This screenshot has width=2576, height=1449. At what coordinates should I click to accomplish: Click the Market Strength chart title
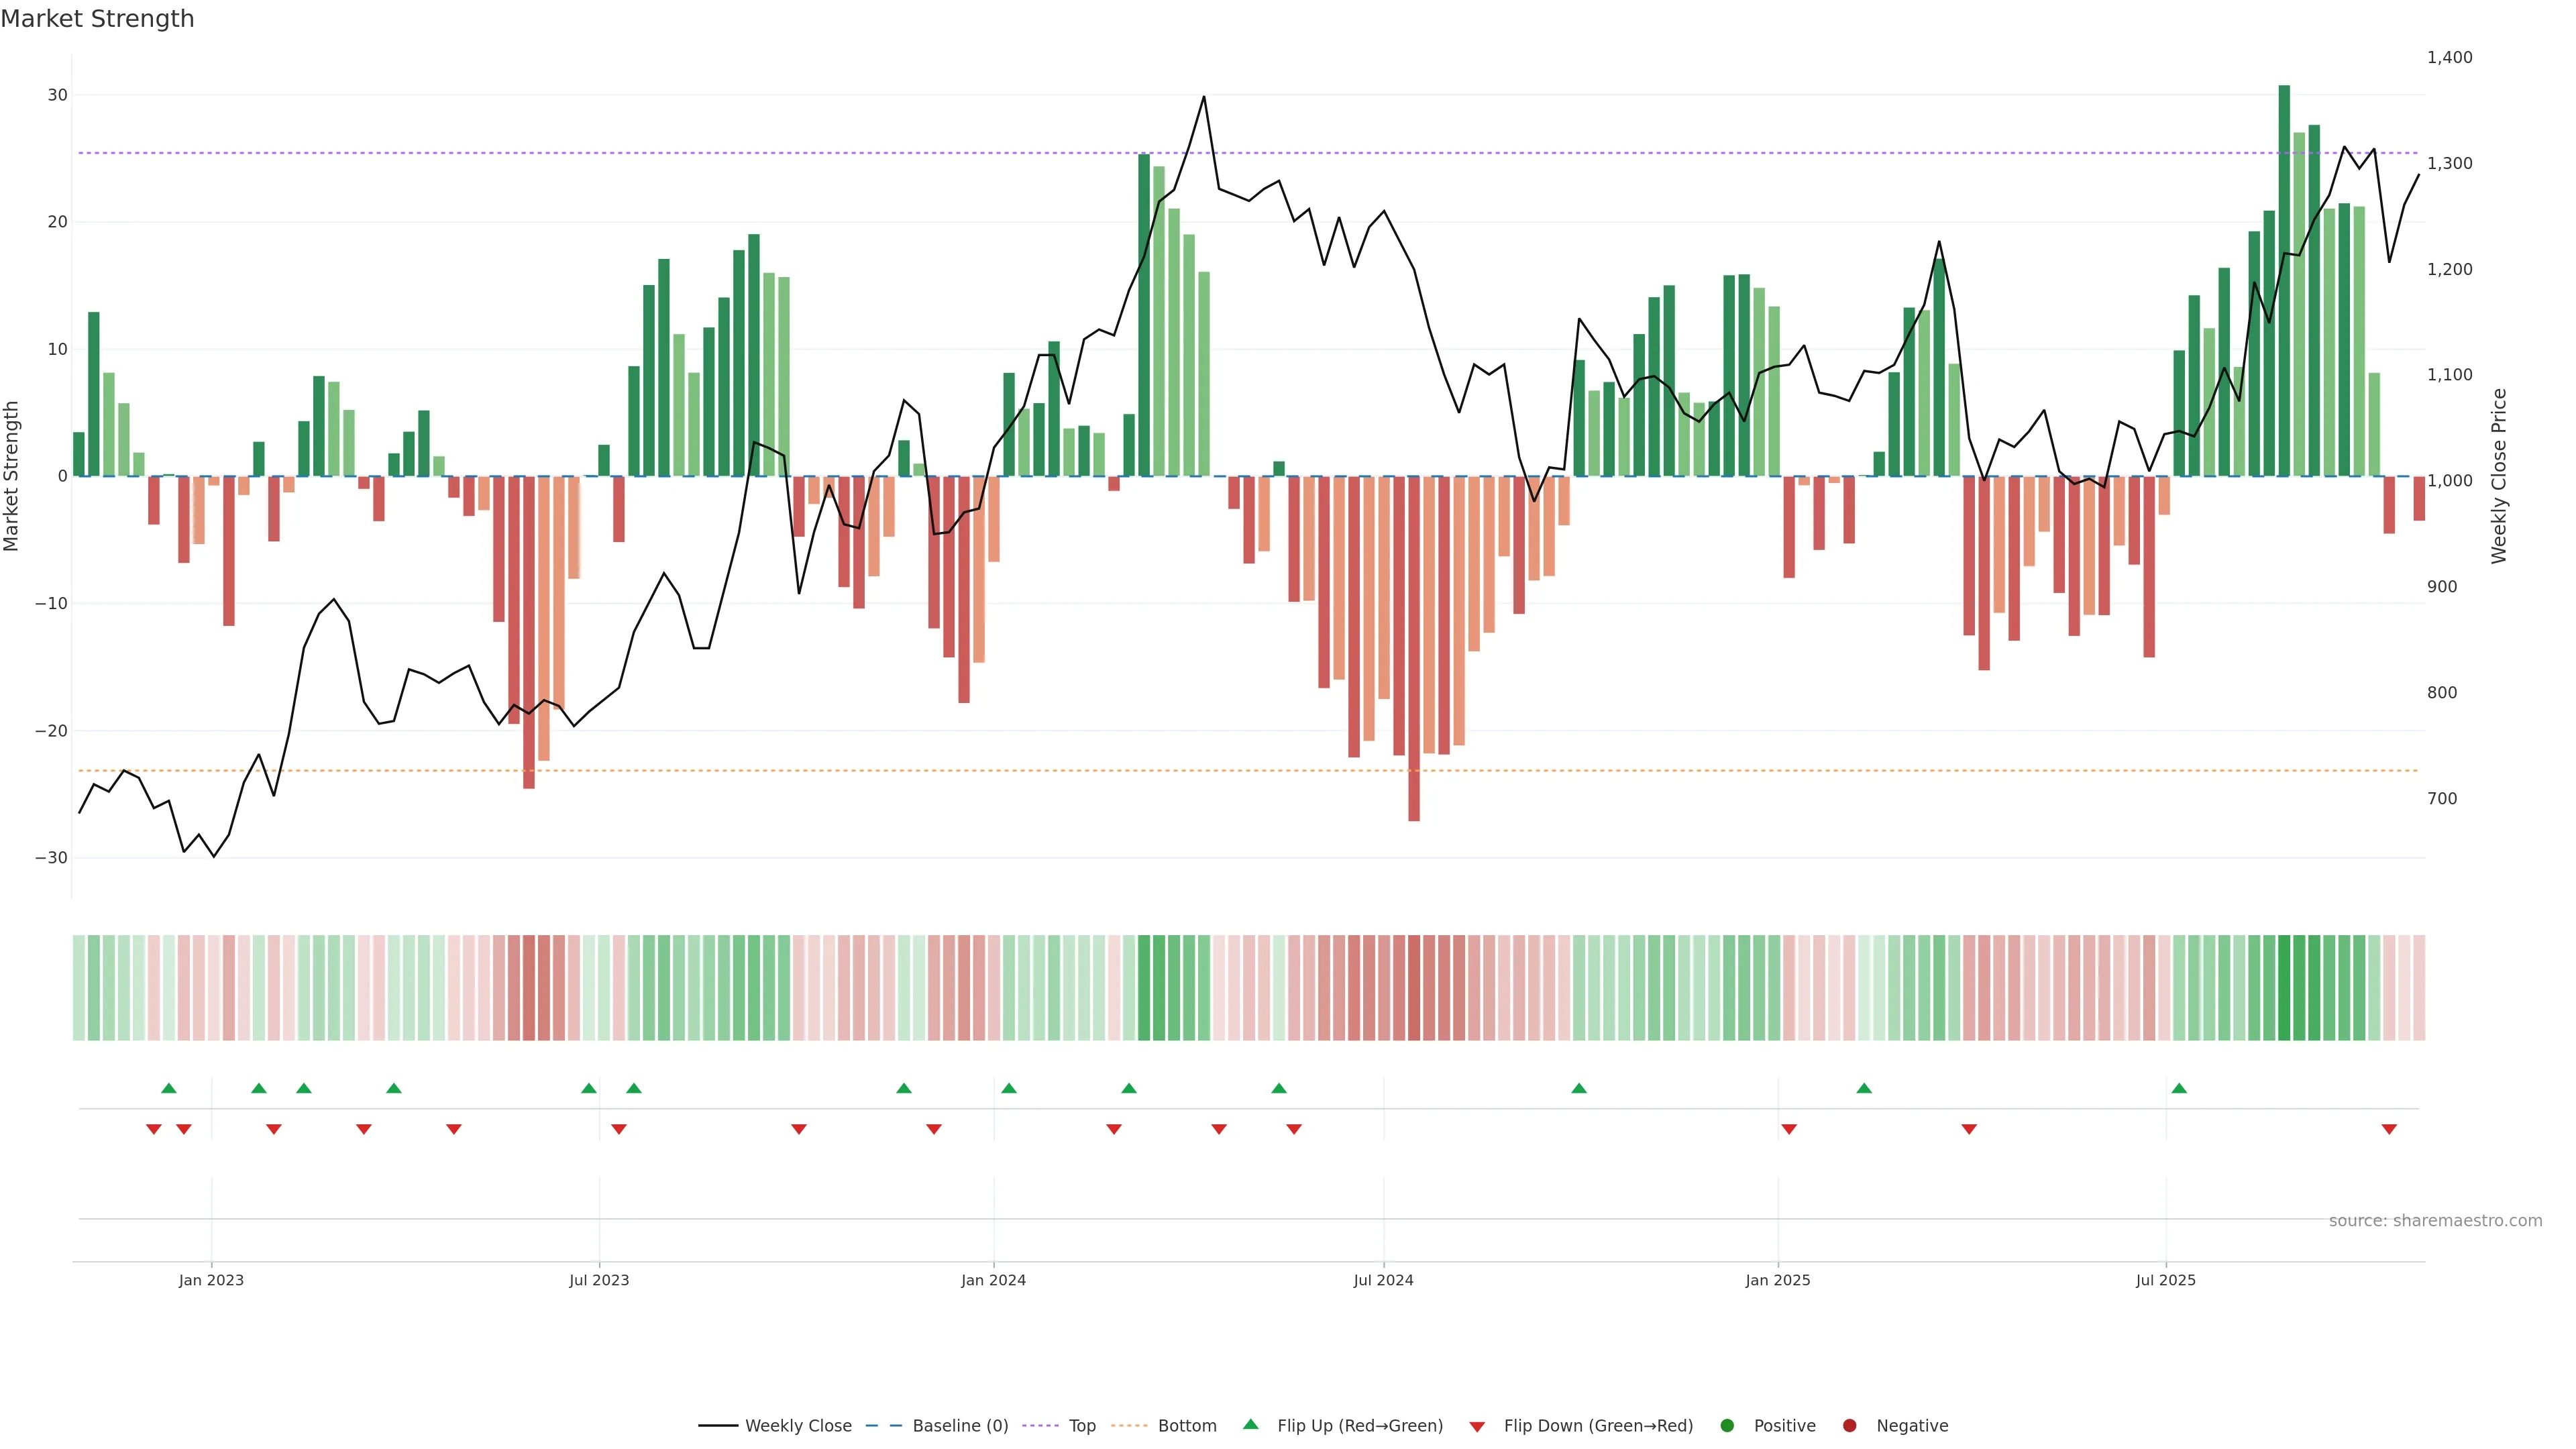[x=97, y=19]
